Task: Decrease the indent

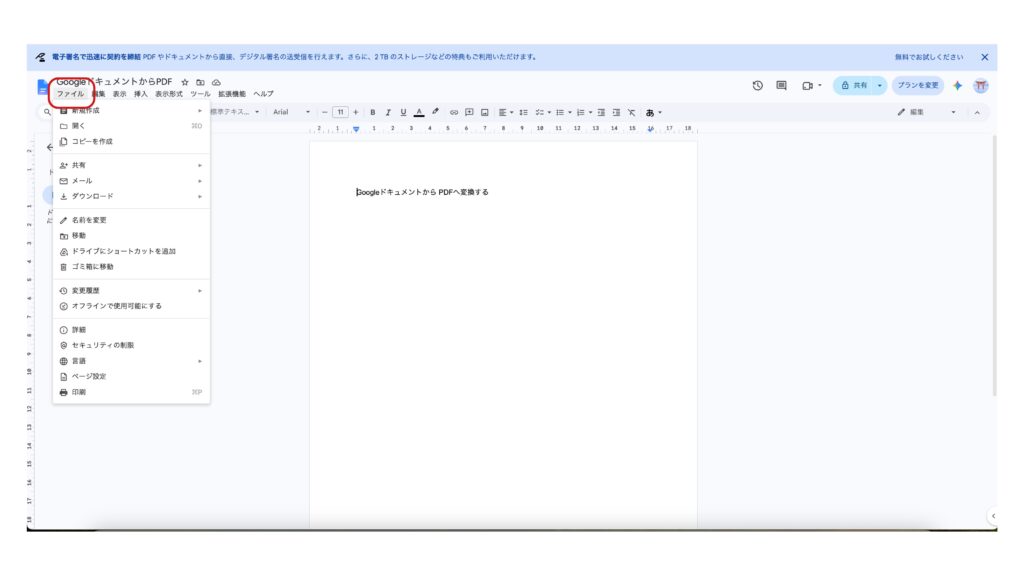Action: pos(601,112)
